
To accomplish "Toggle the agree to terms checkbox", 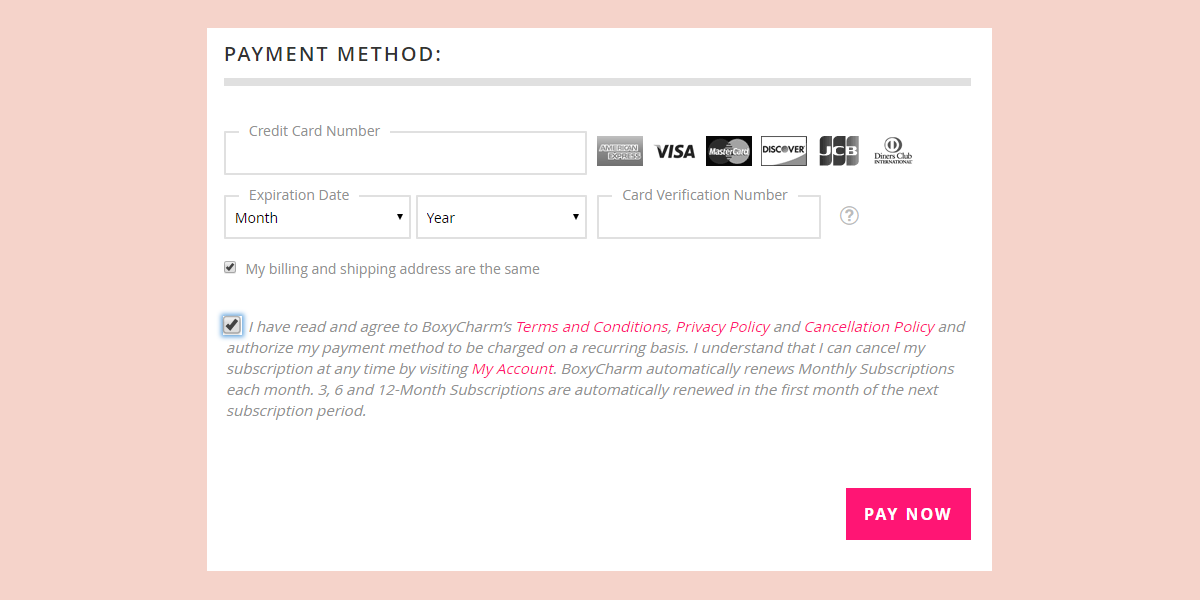I will pos(232,325).
